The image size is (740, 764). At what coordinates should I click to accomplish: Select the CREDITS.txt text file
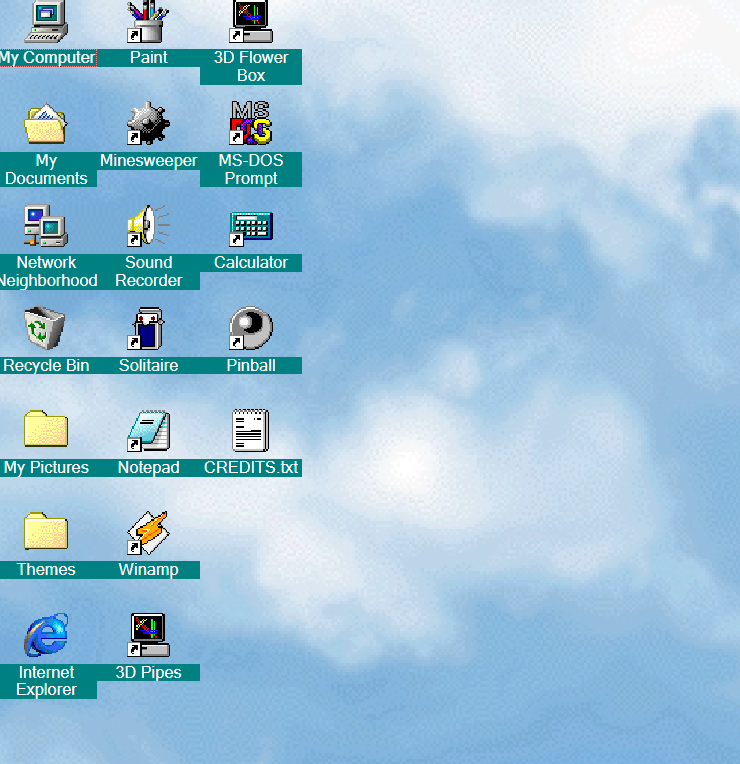(251, 430)
